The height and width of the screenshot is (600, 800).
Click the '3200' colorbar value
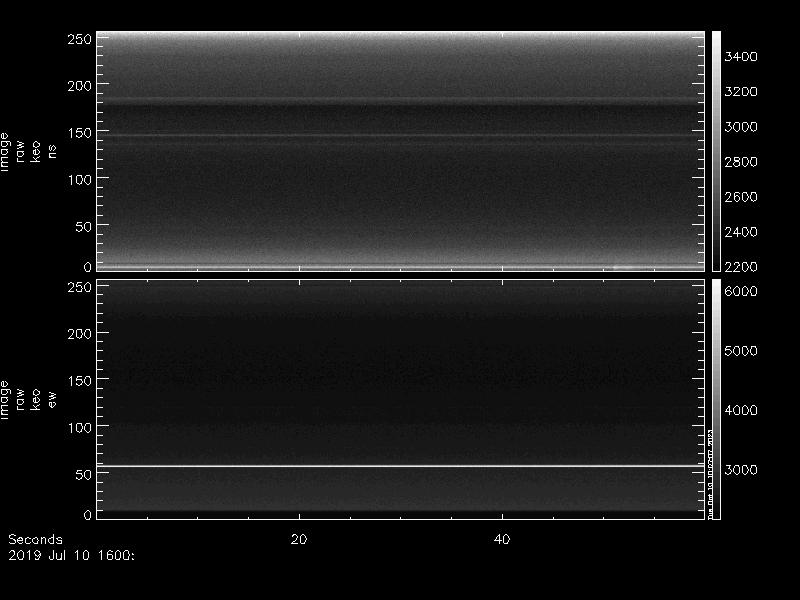[x=741, y=92]
